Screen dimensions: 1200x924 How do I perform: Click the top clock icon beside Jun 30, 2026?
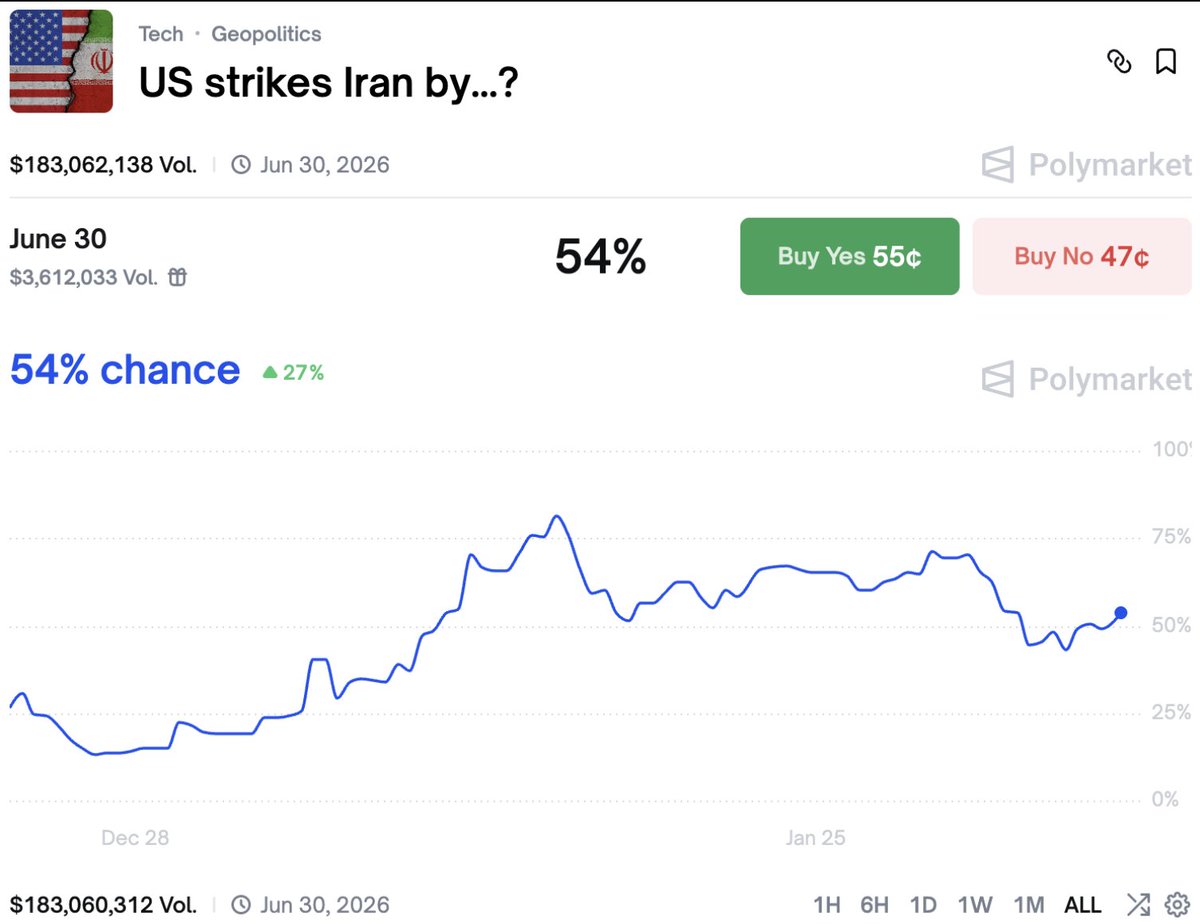coord(241,165)
